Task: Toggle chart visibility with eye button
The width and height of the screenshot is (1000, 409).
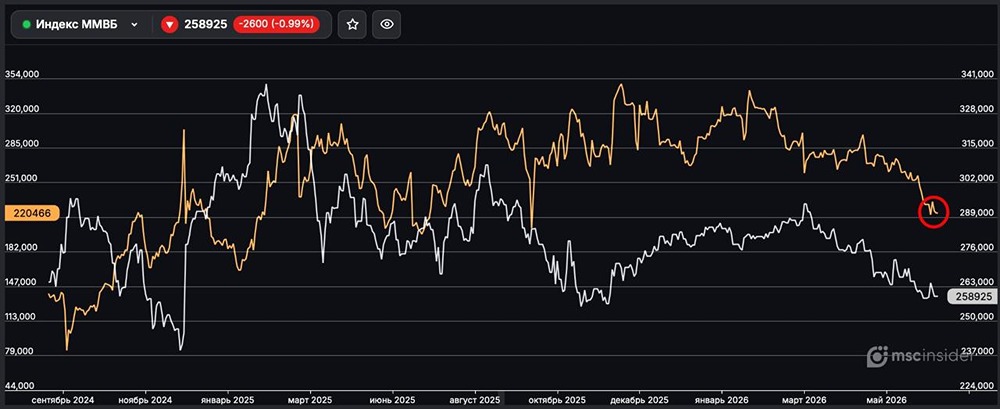Action: tap(386, 24)
